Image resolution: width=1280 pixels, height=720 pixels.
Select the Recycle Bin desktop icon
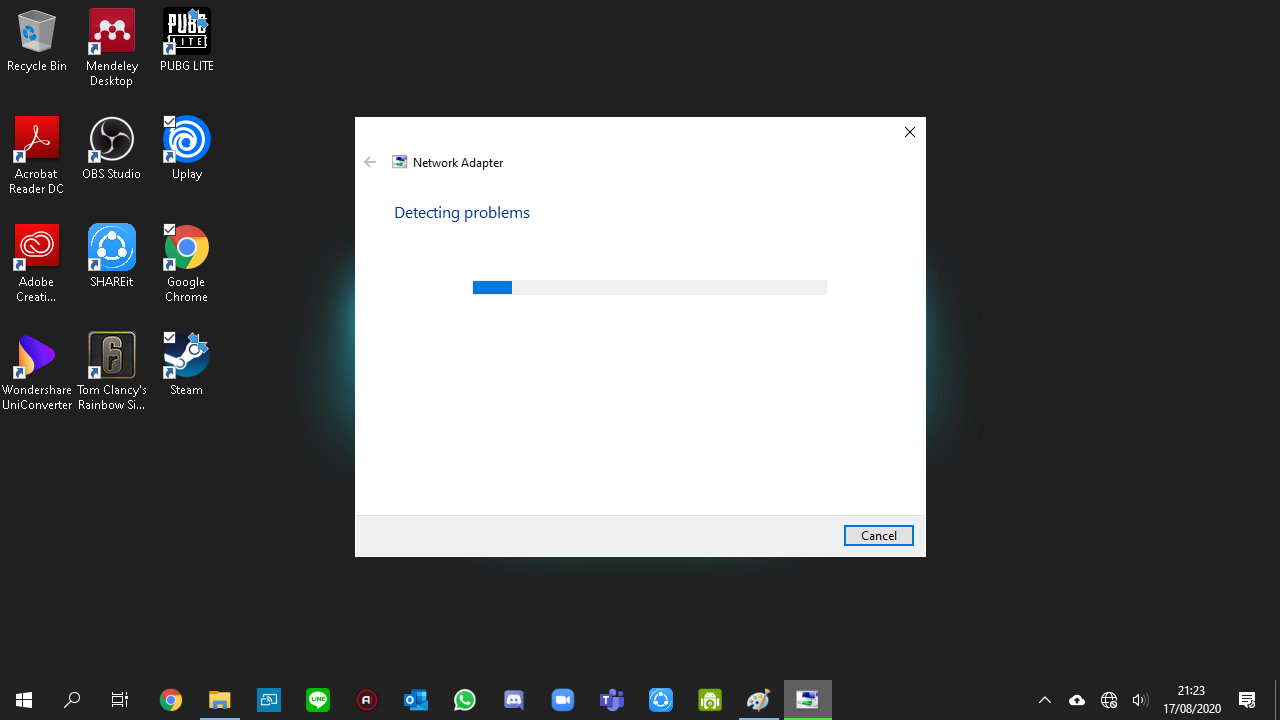click(x=37, y=42)
